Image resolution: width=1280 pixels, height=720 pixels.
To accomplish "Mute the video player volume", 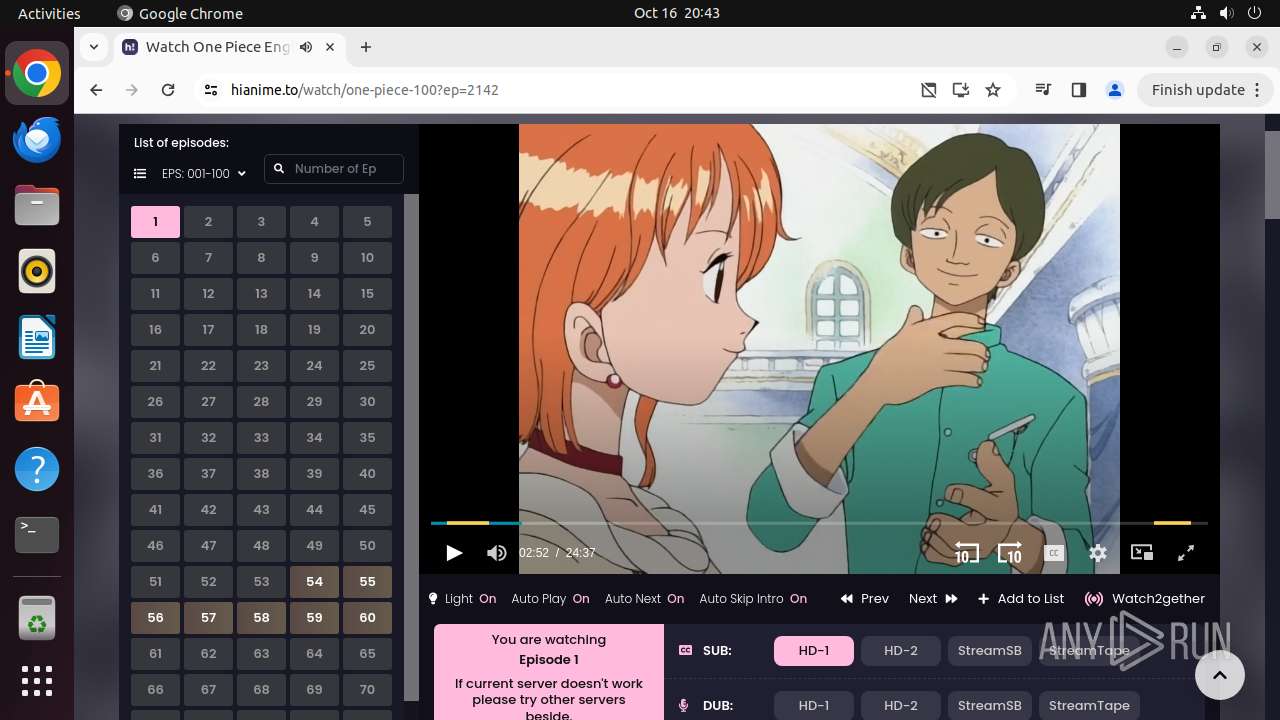I will pos(496,552).
